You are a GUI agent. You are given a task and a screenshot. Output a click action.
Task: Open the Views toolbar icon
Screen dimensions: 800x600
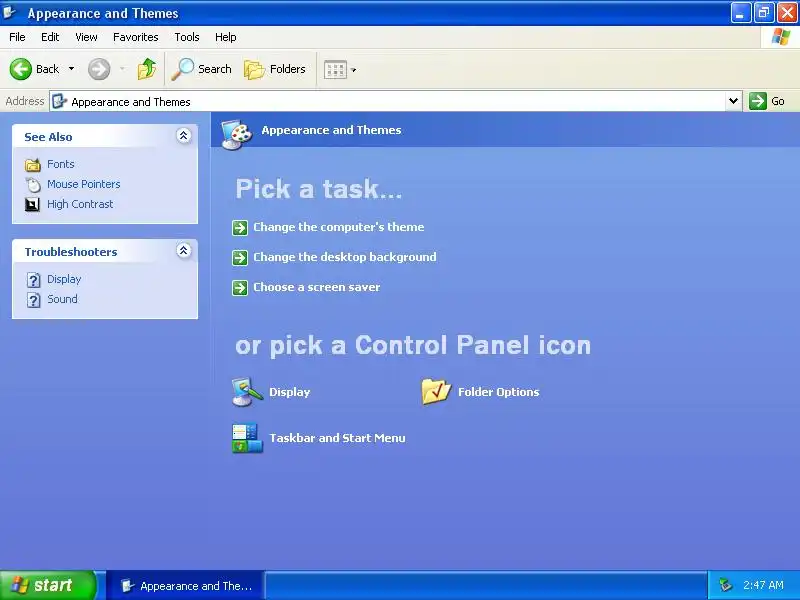pos(335,69)
